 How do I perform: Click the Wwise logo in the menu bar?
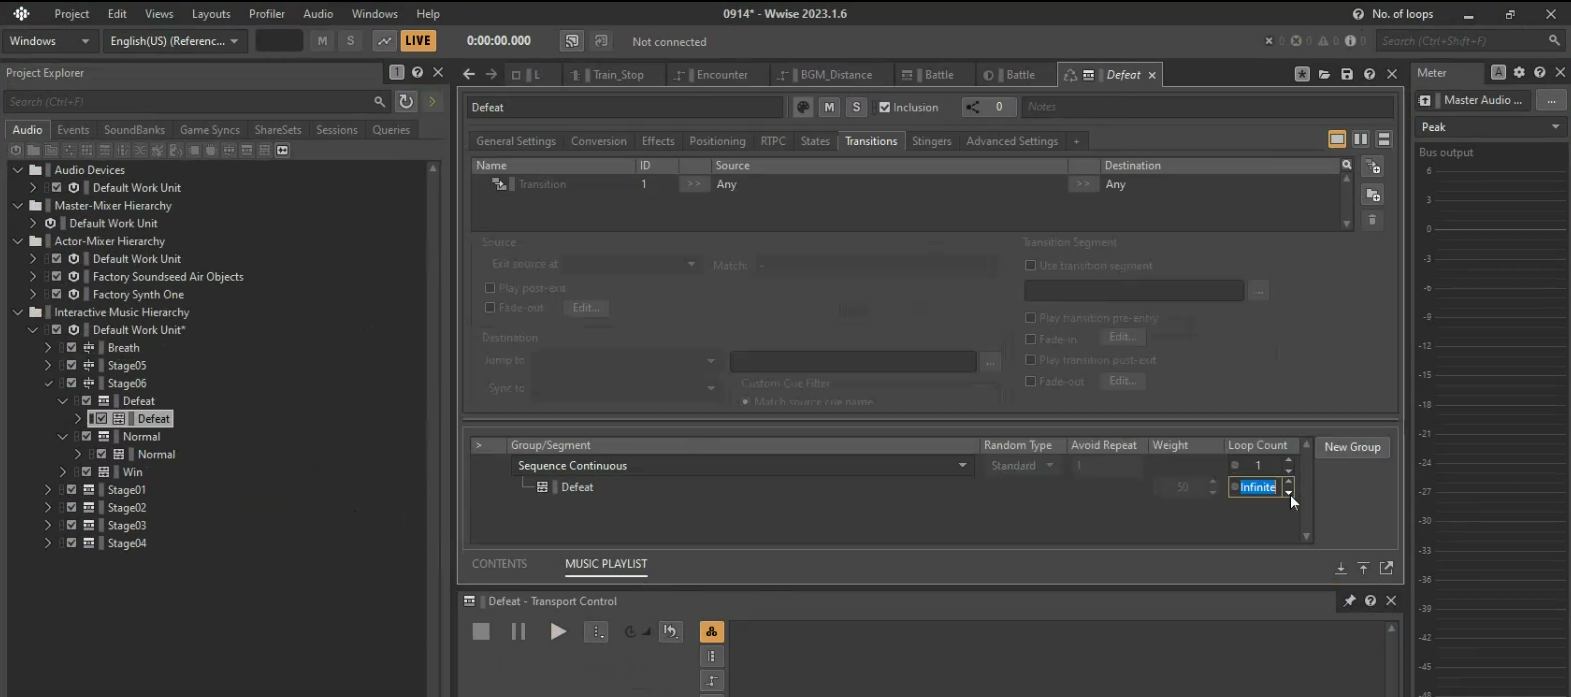point(21,14)
